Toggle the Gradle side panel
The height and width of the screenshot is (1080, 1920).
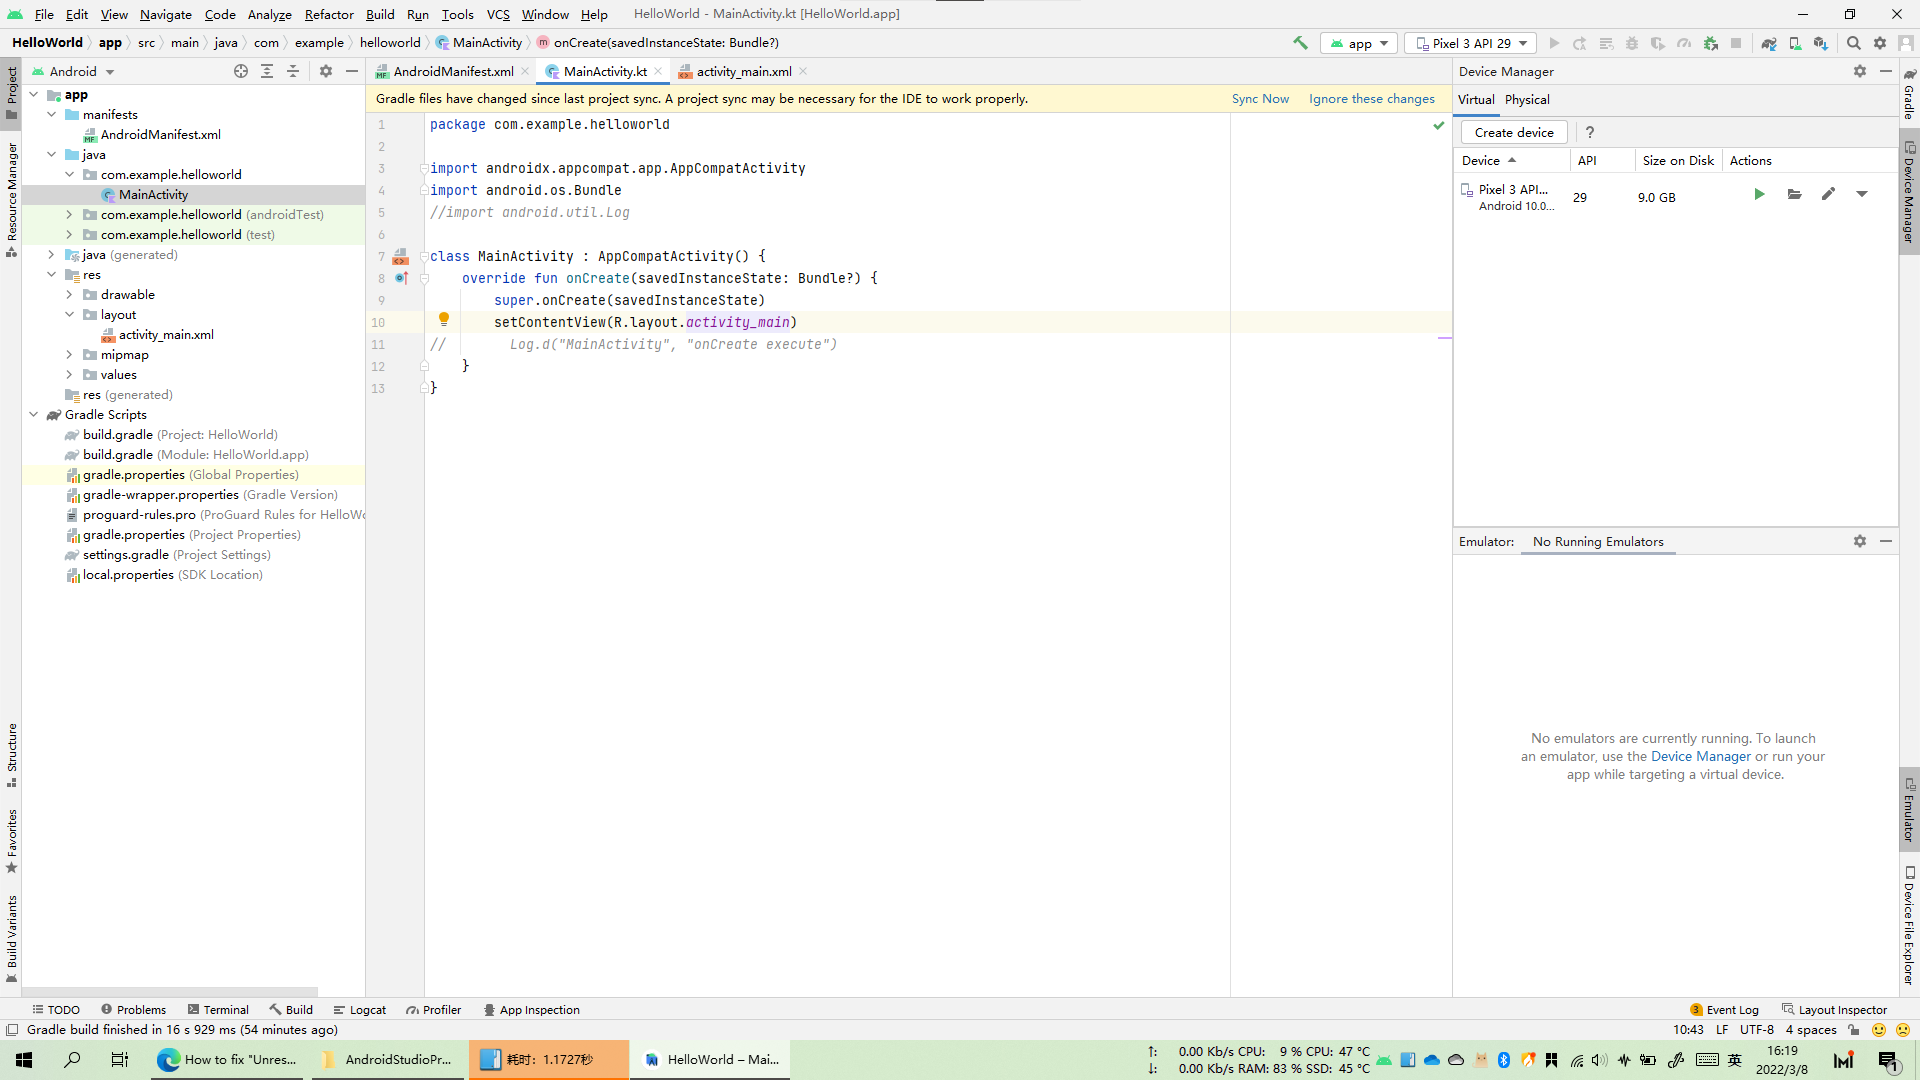tap(1909, 95)
